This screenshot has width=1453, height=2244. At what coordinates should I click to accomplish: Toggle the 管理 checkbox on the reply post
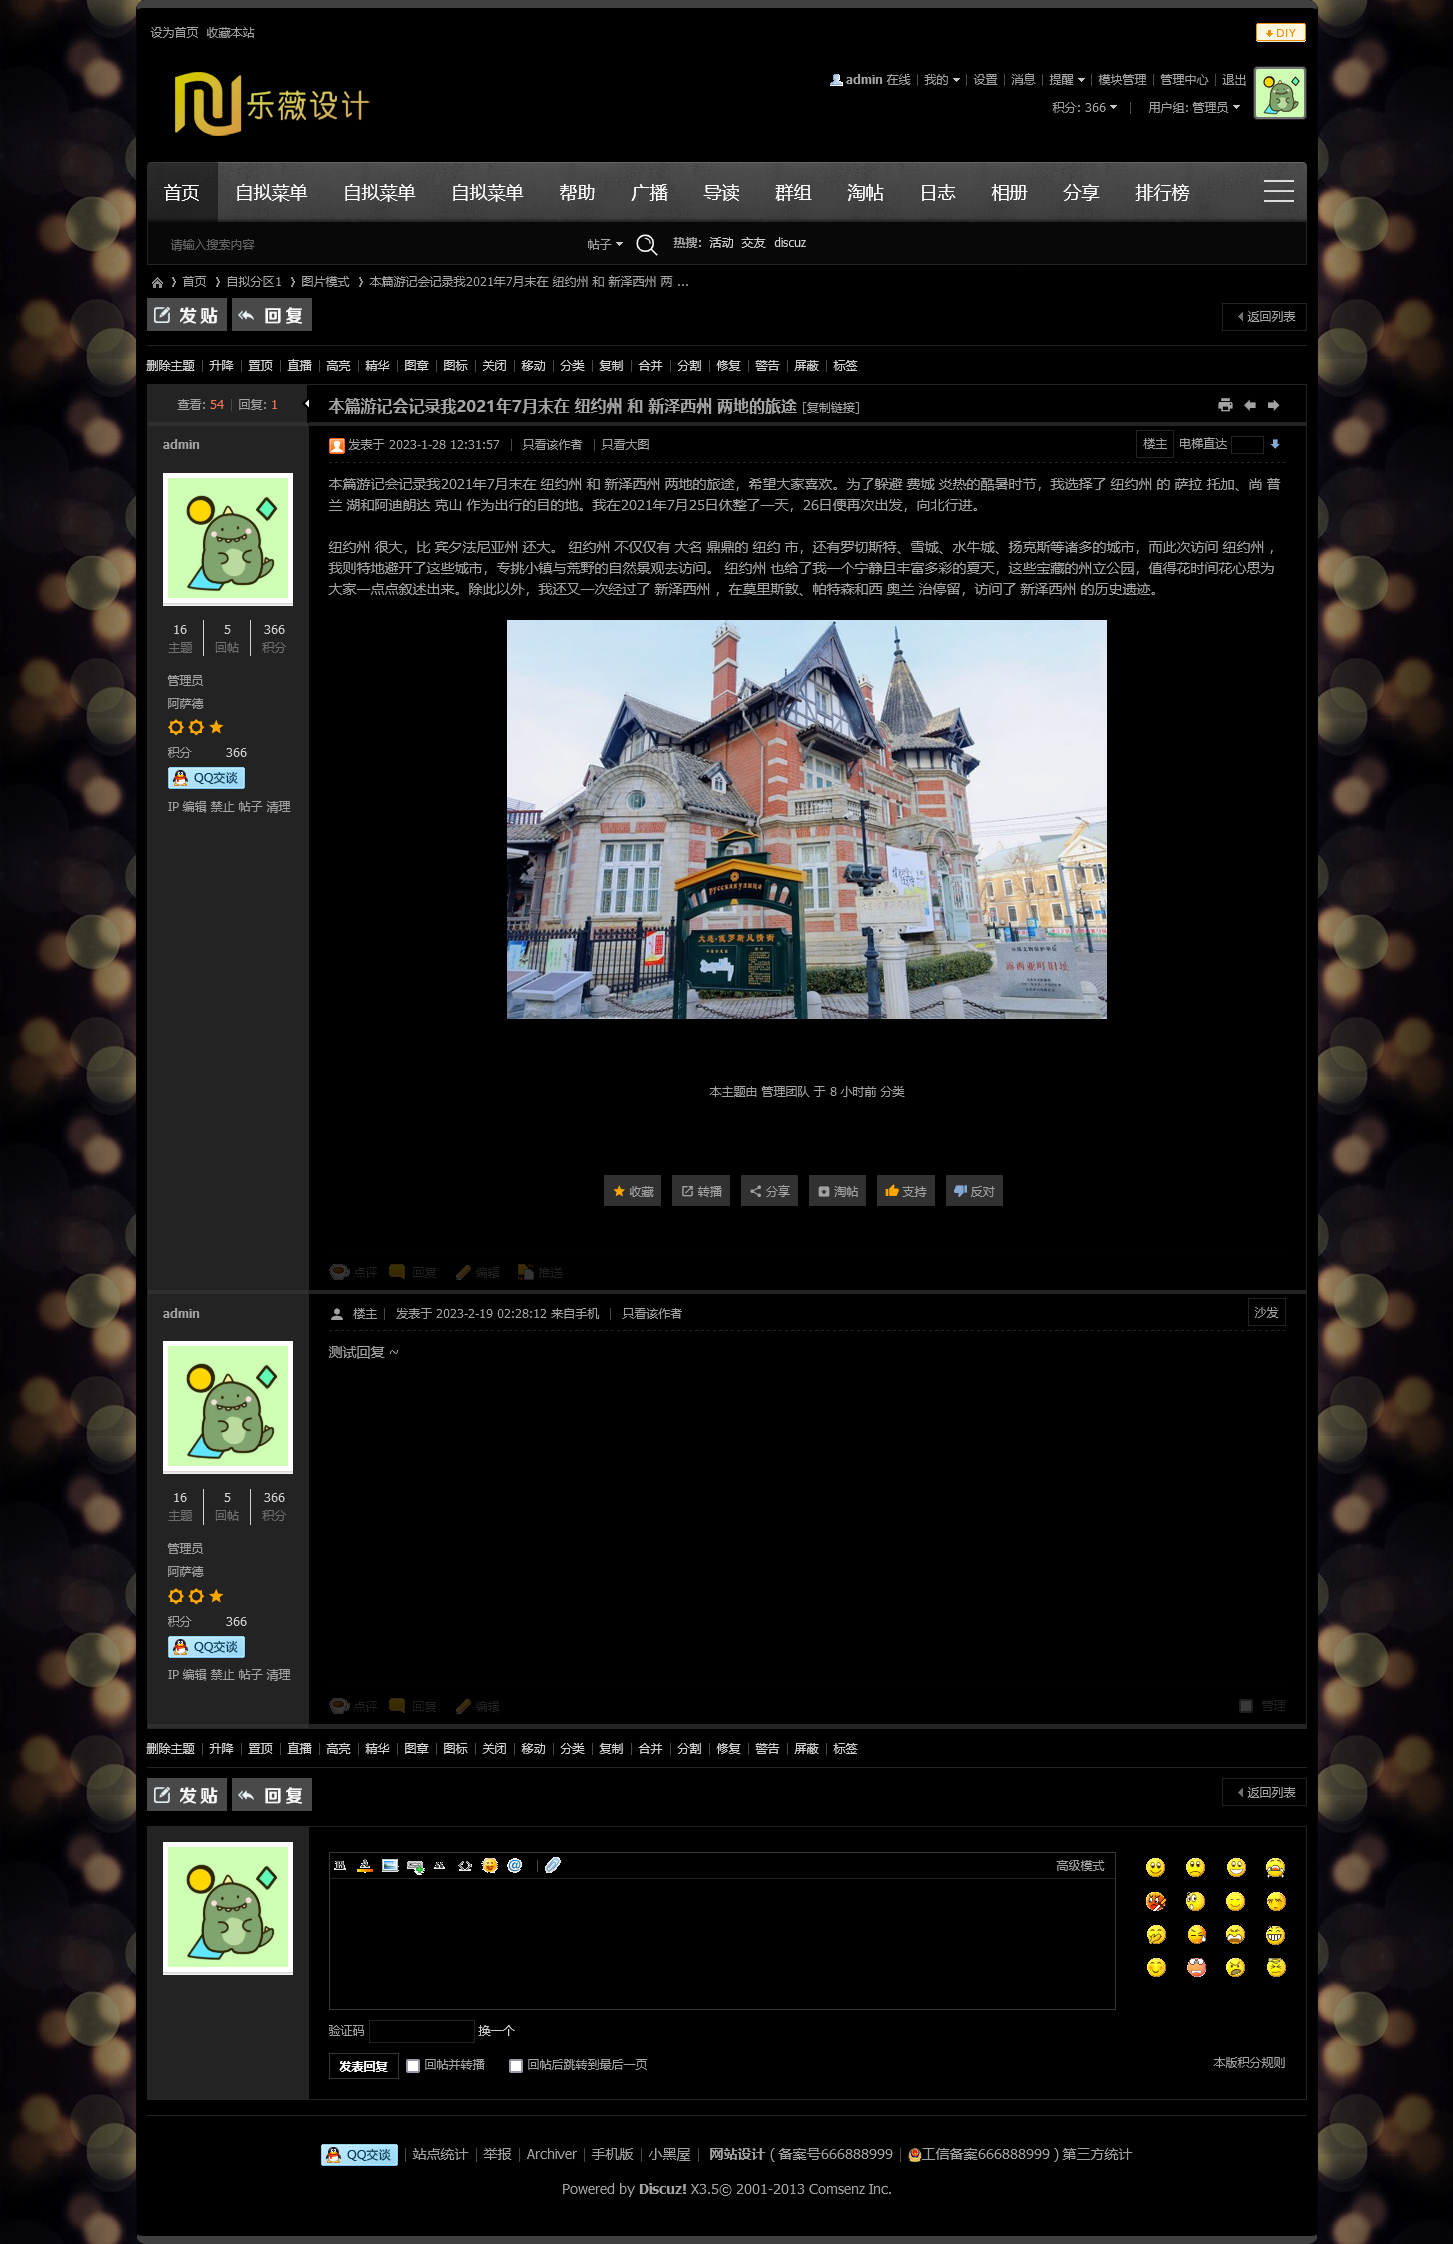1246,1706
